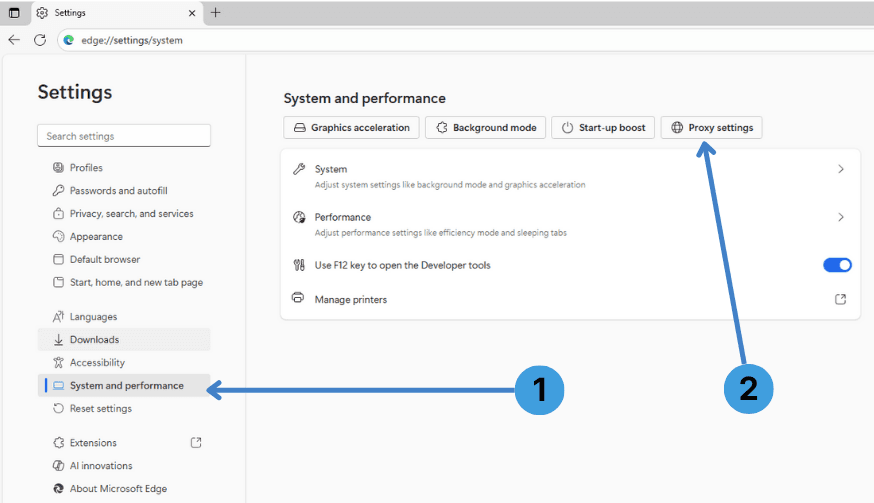Focus the Search settings field
The image size is (874, 503).
point(124,136)
